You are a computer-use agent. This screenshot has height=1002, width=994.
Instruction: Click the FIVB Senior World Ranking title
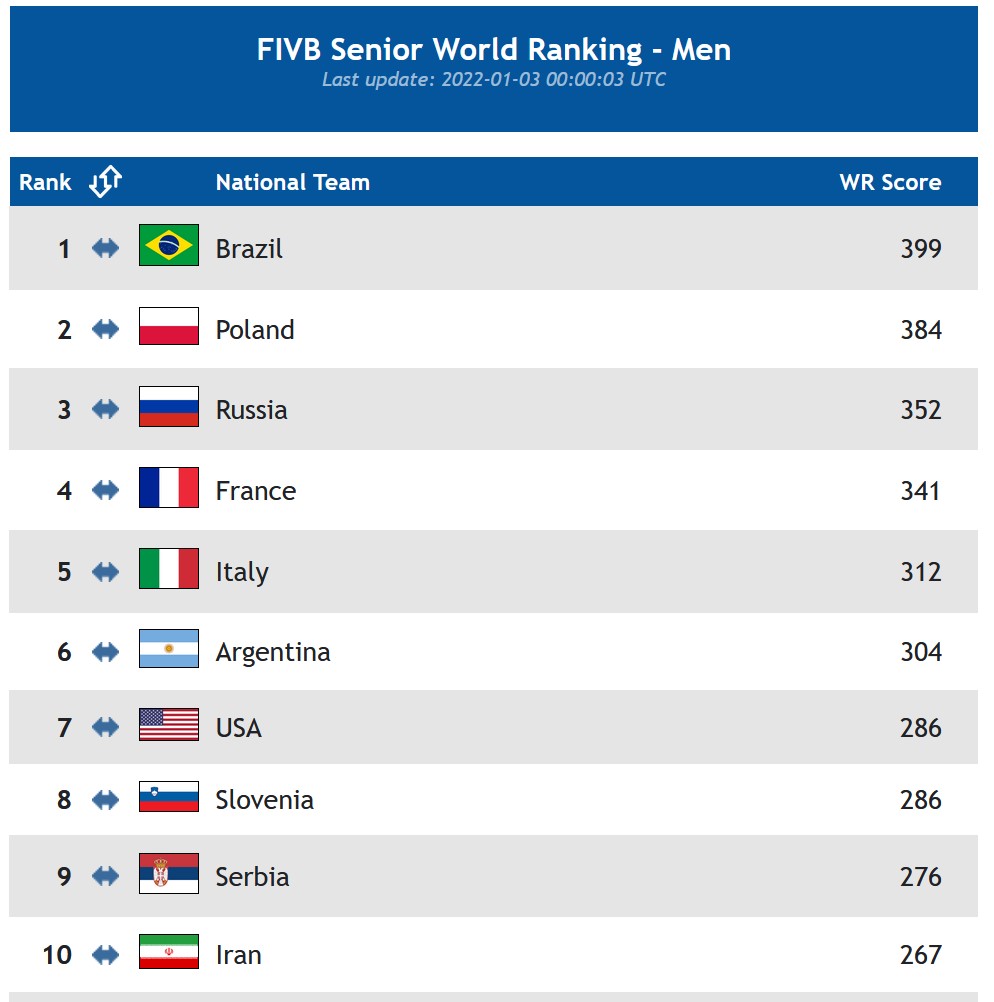tap(493, 50)
